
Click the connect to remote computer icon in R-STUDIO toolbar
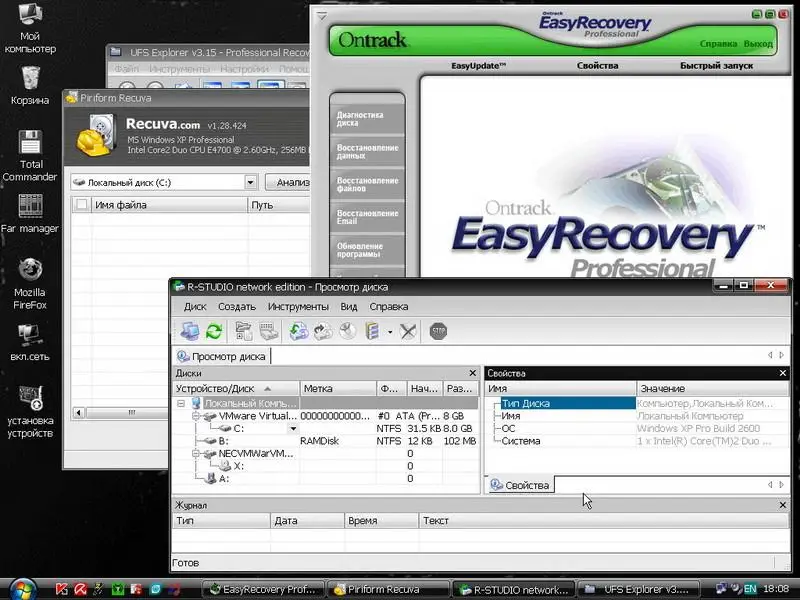coord(190,332)
